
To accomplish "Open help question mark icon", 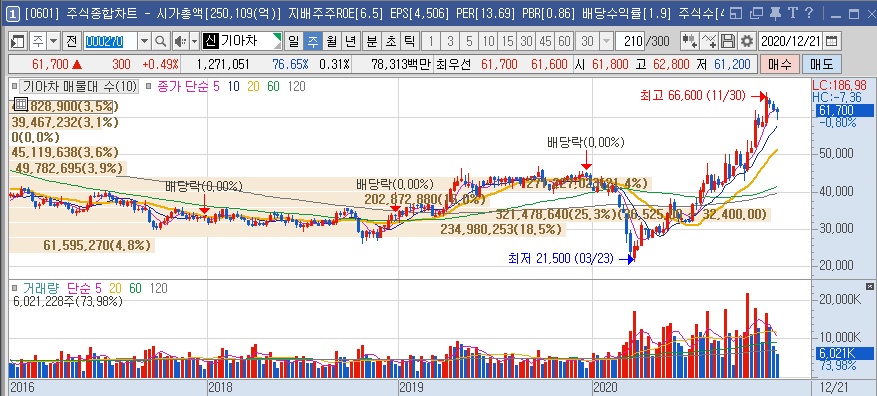I will coord(809,14).
